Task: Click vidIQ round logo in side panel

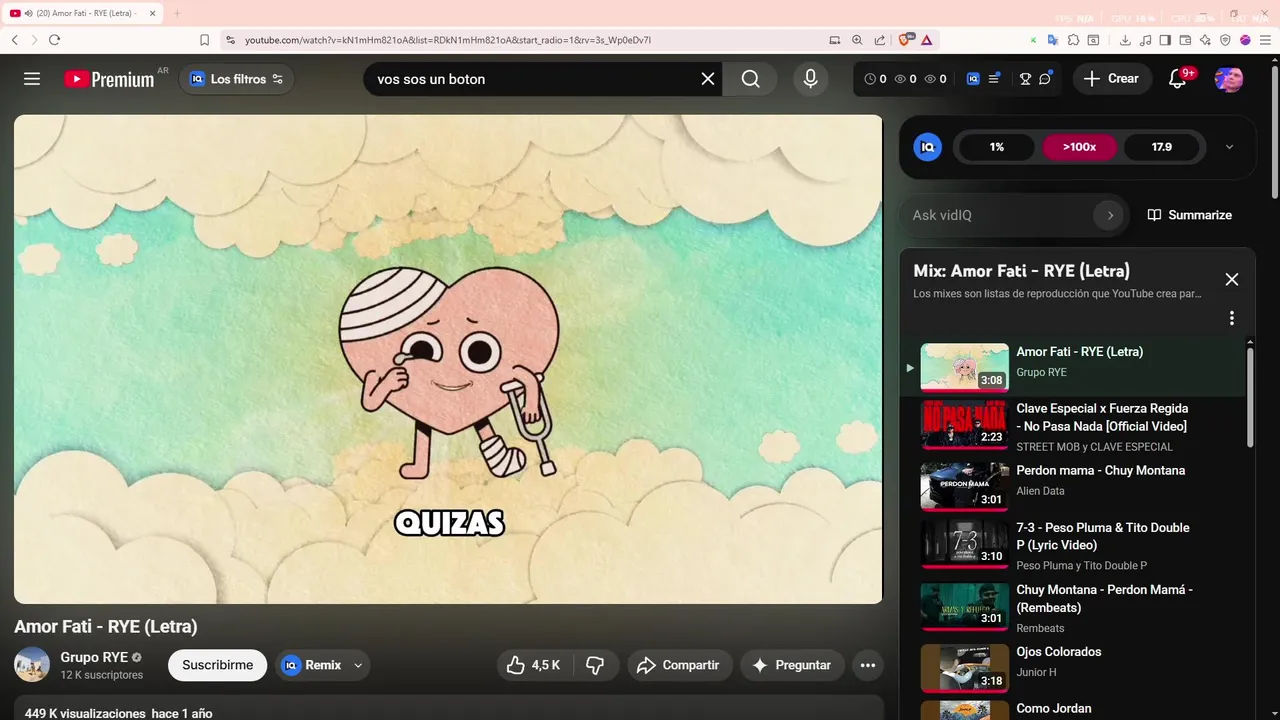Action: coord(928,147)
